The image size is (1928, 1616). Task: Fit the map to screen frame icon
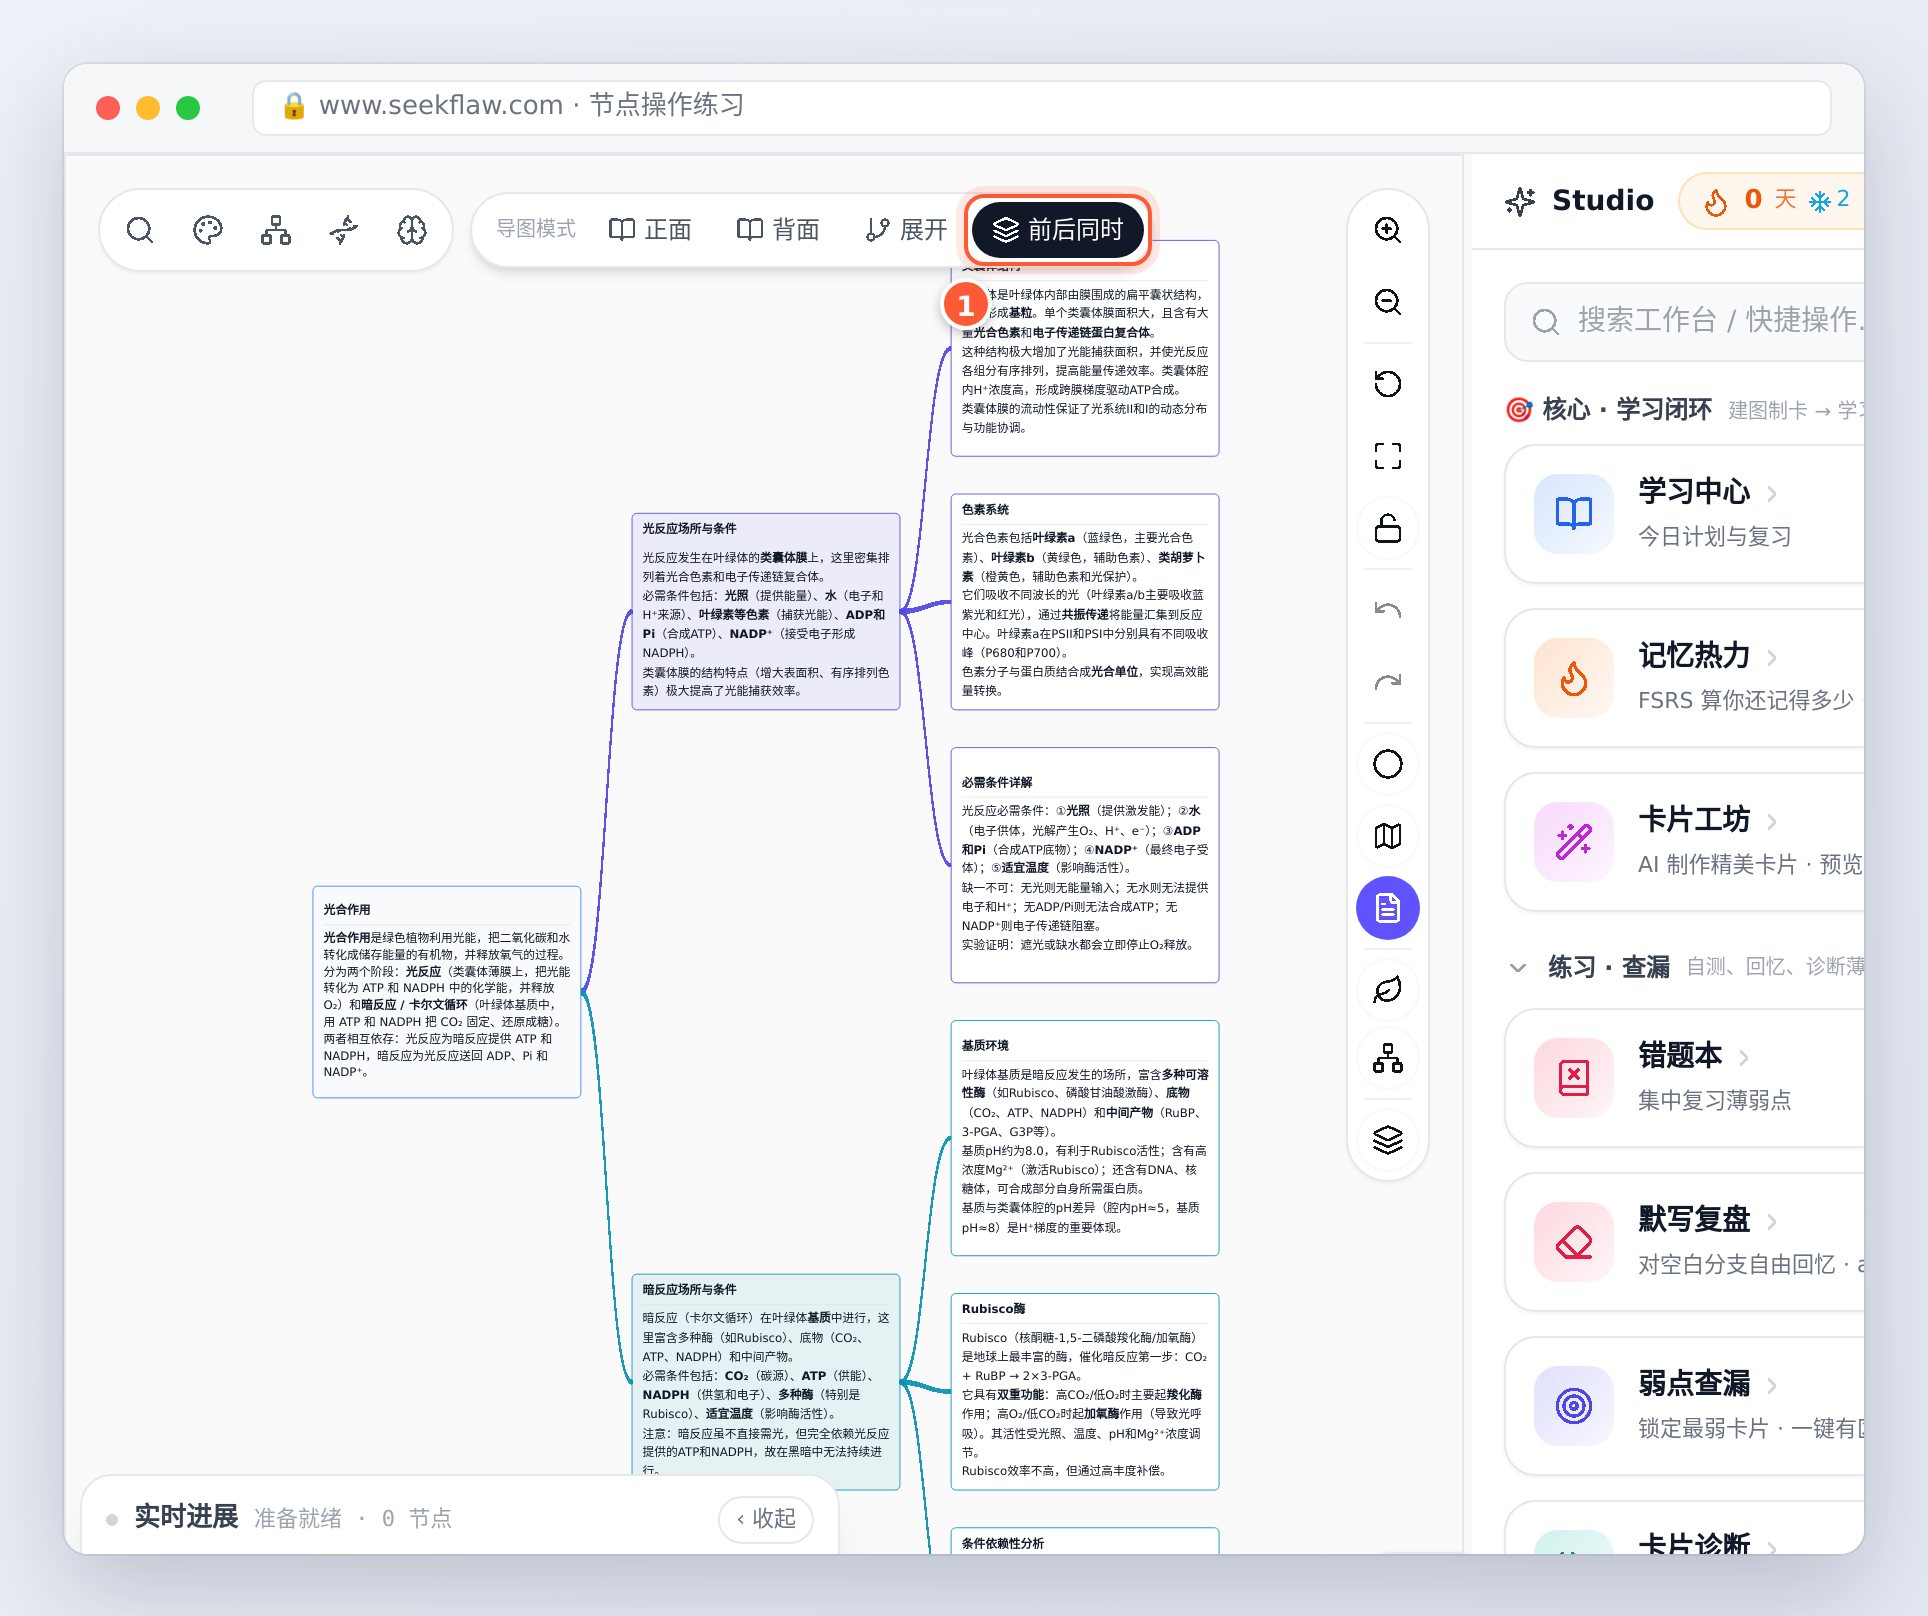point(1388,456)
